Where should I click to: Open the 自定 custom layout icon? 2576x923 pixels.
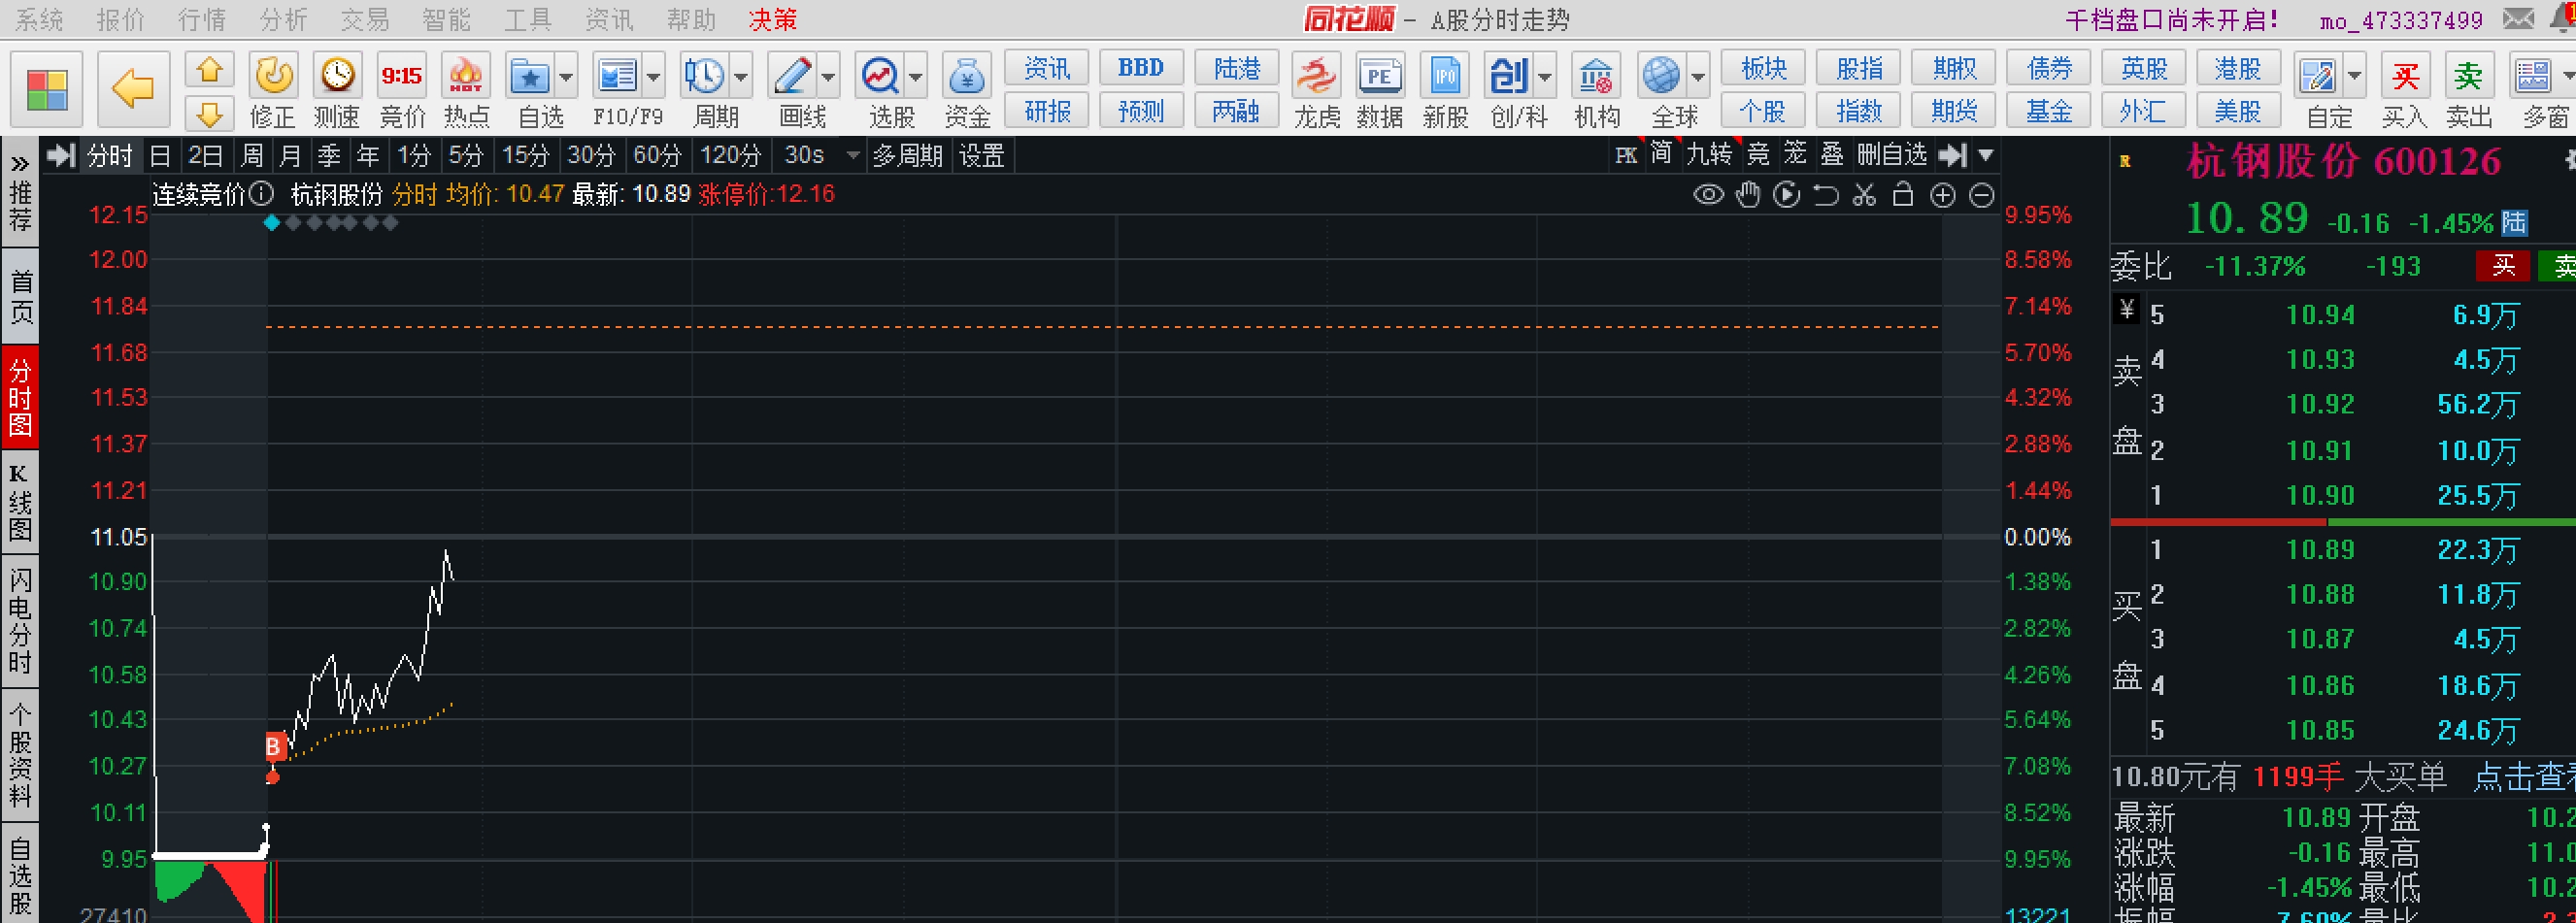(2317, 76)
